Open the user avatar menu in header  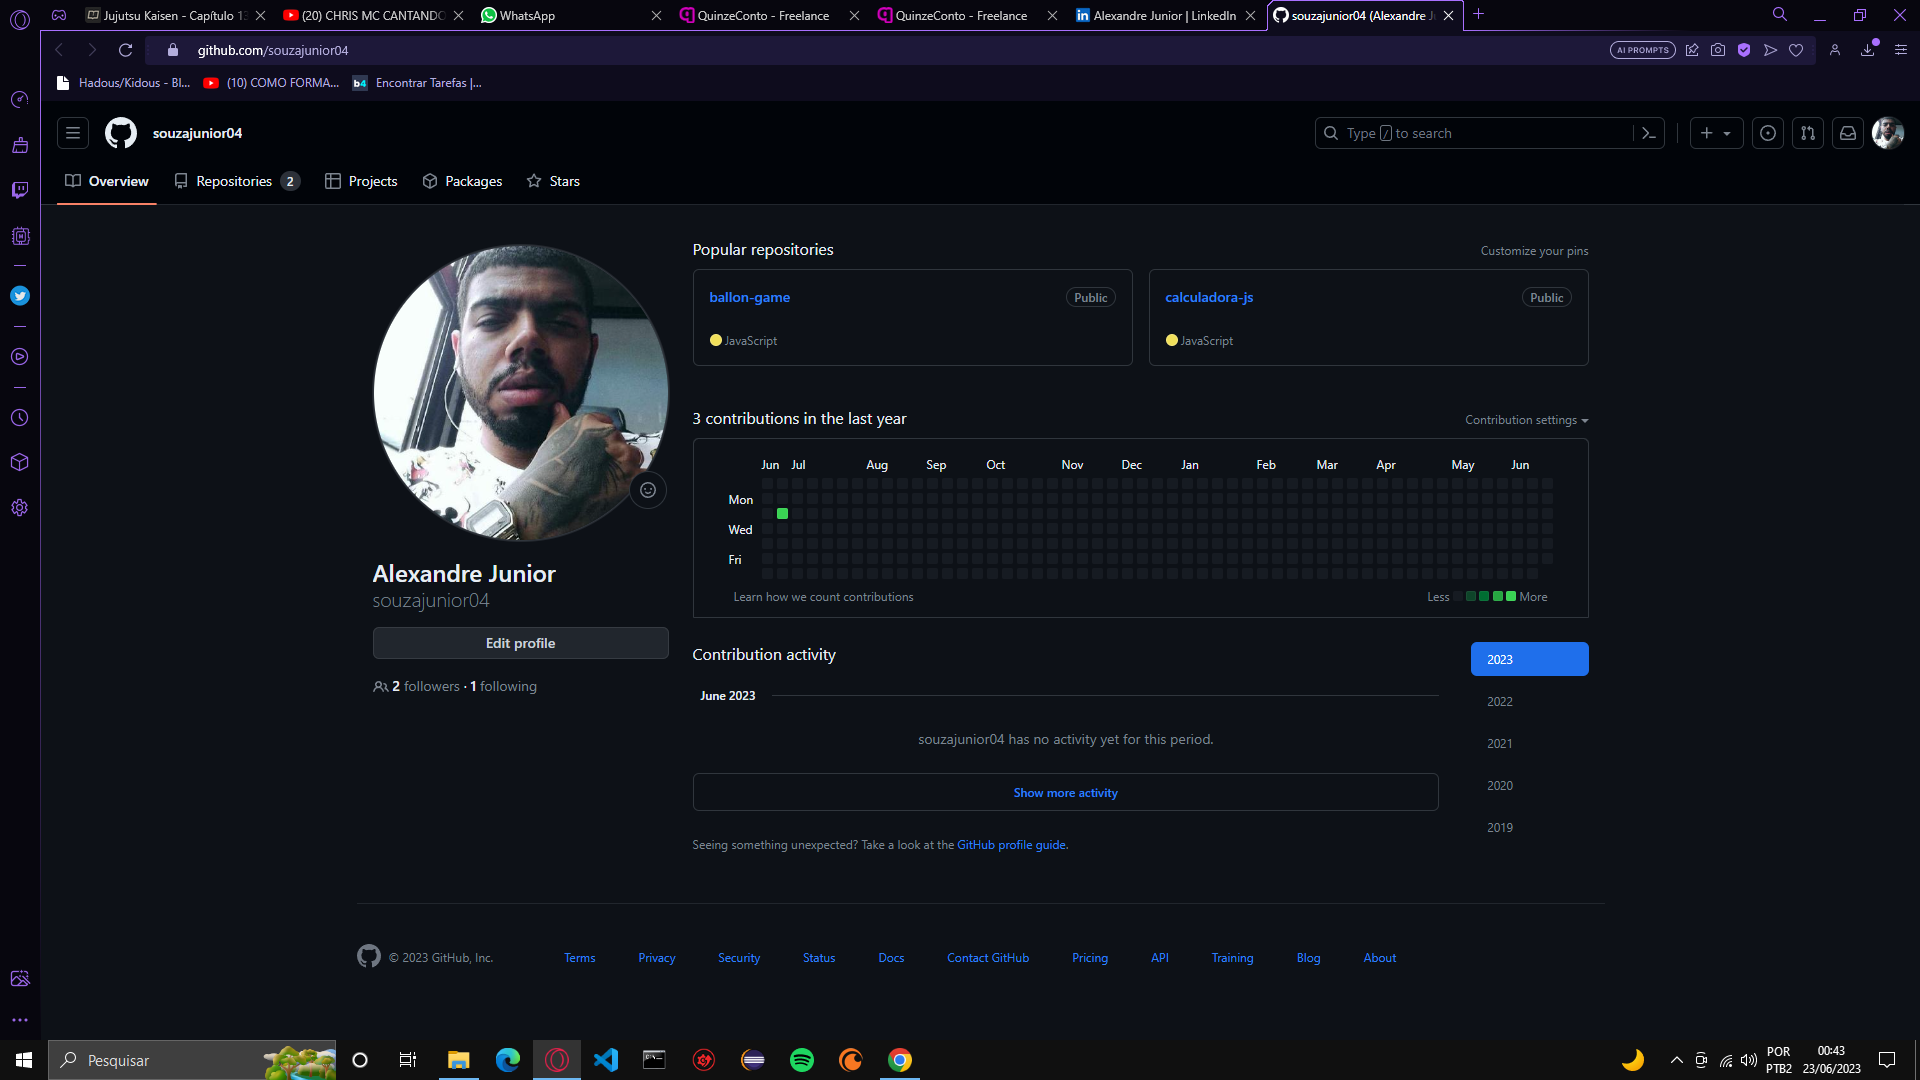[x=1888, y=133]
